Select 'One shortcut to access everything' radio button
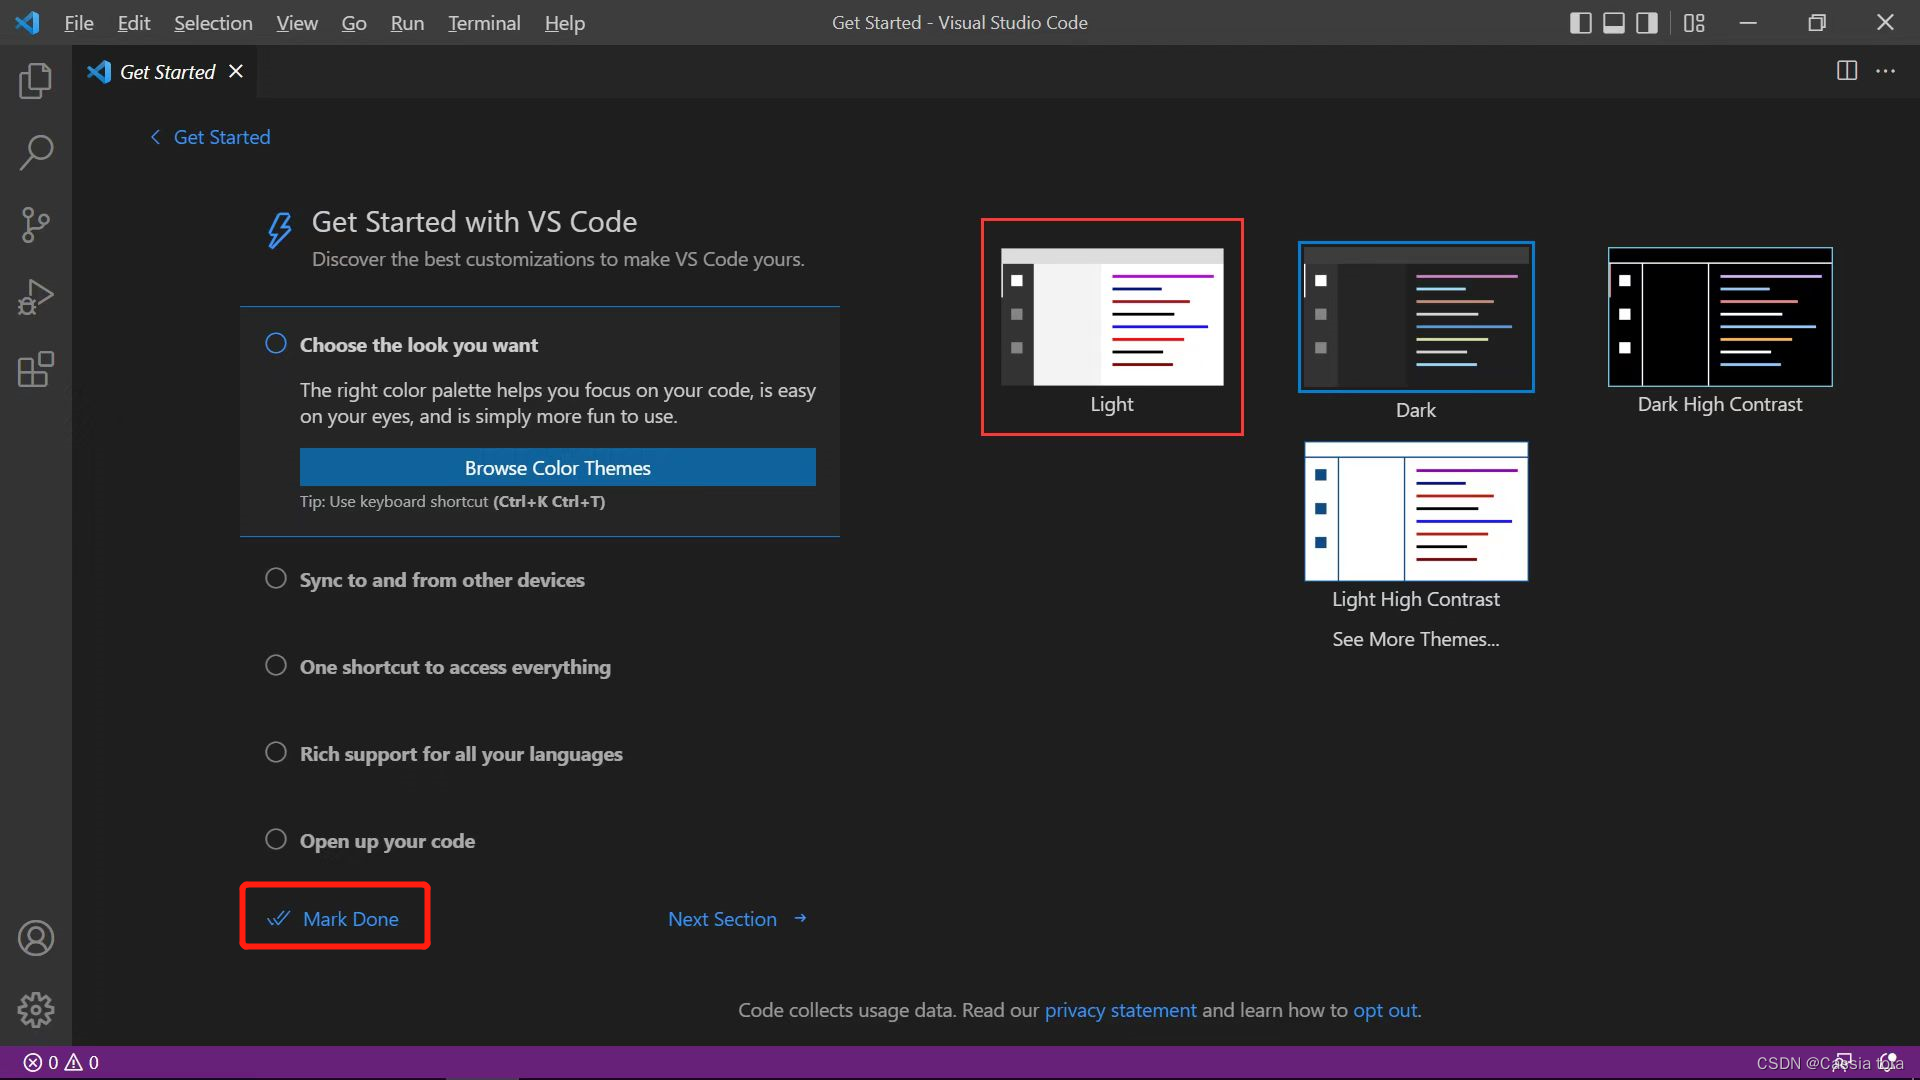 (276, 665)
